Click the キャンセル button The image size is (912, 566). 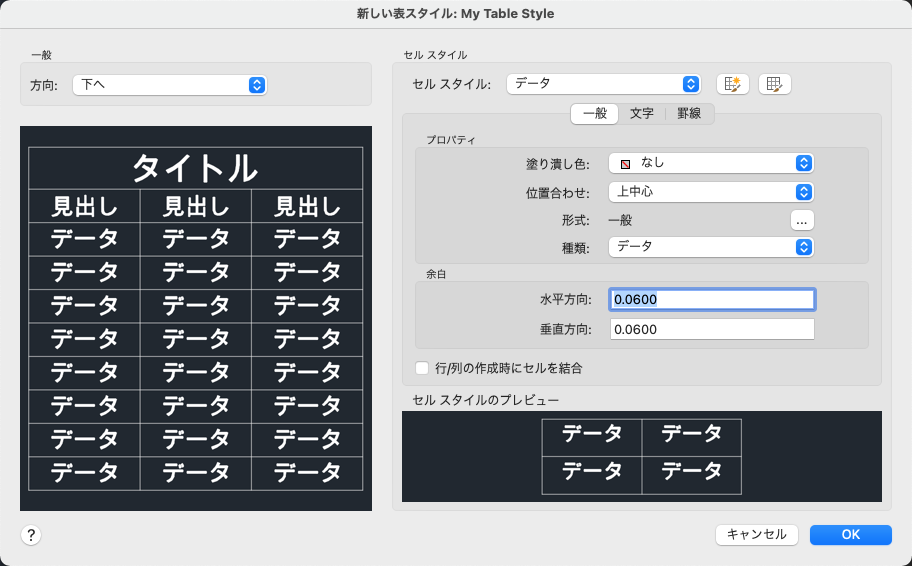757,535
